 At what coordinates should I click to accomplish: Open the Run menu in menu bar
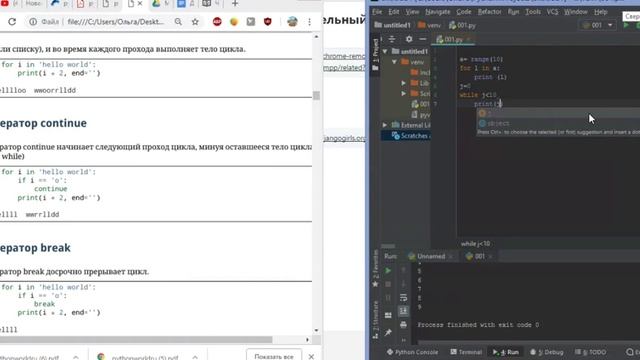click(x=513, y=12)
